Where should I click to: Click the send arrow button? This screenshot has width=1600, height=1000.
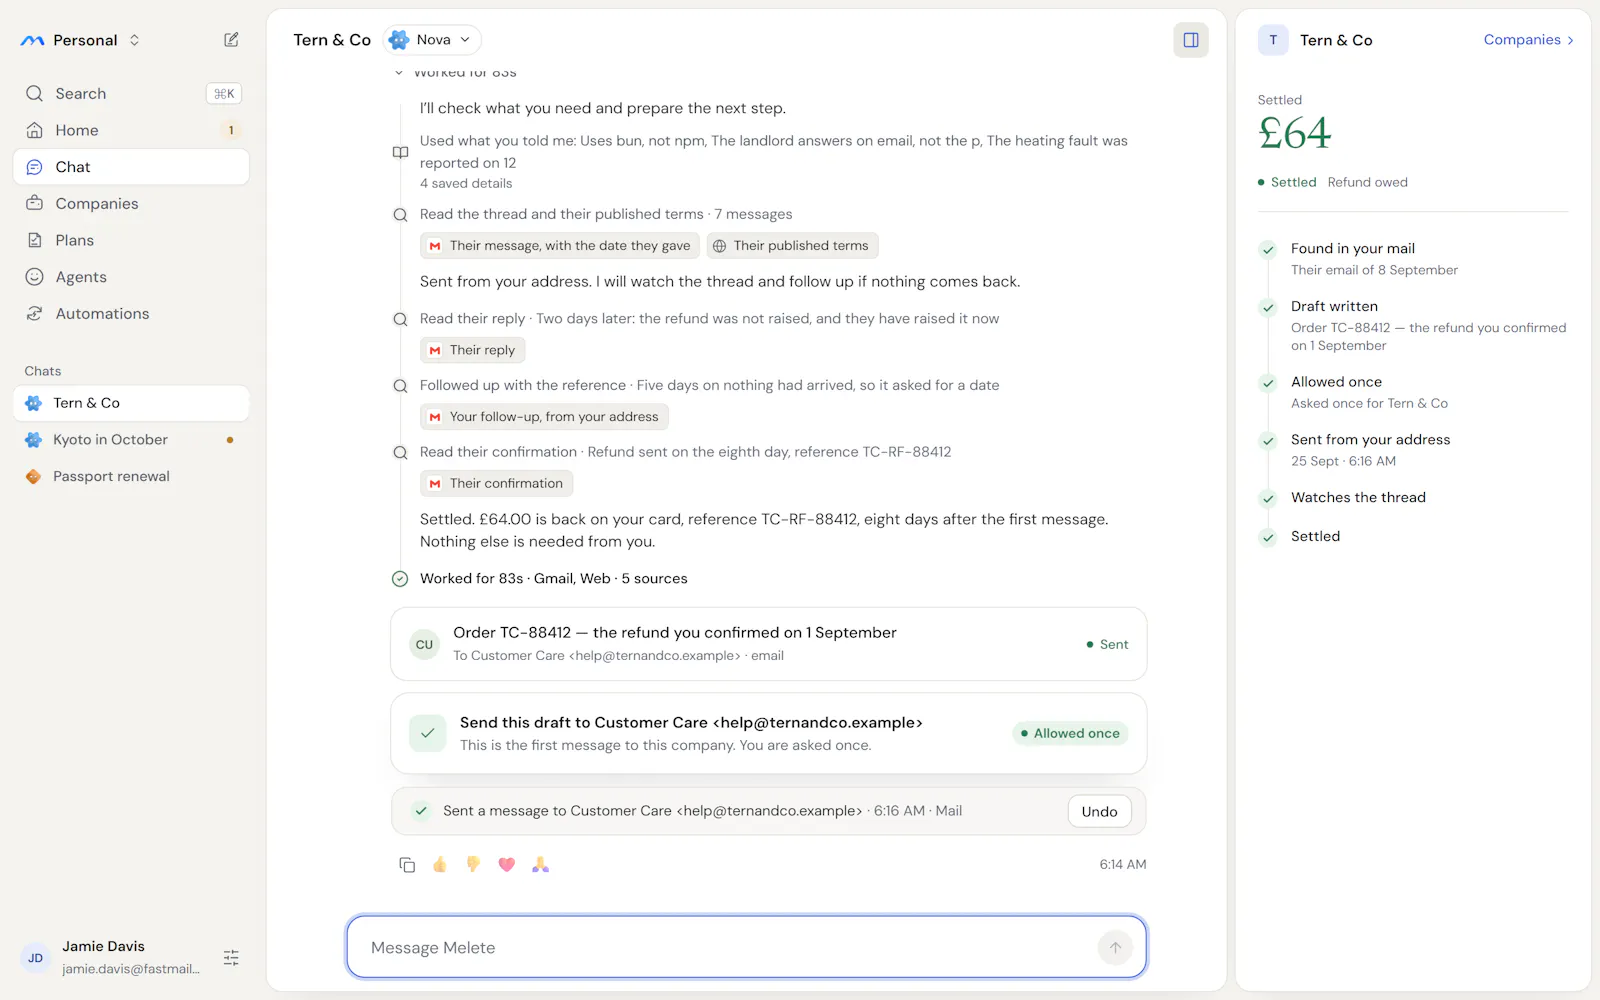[x=1115, y=947]
